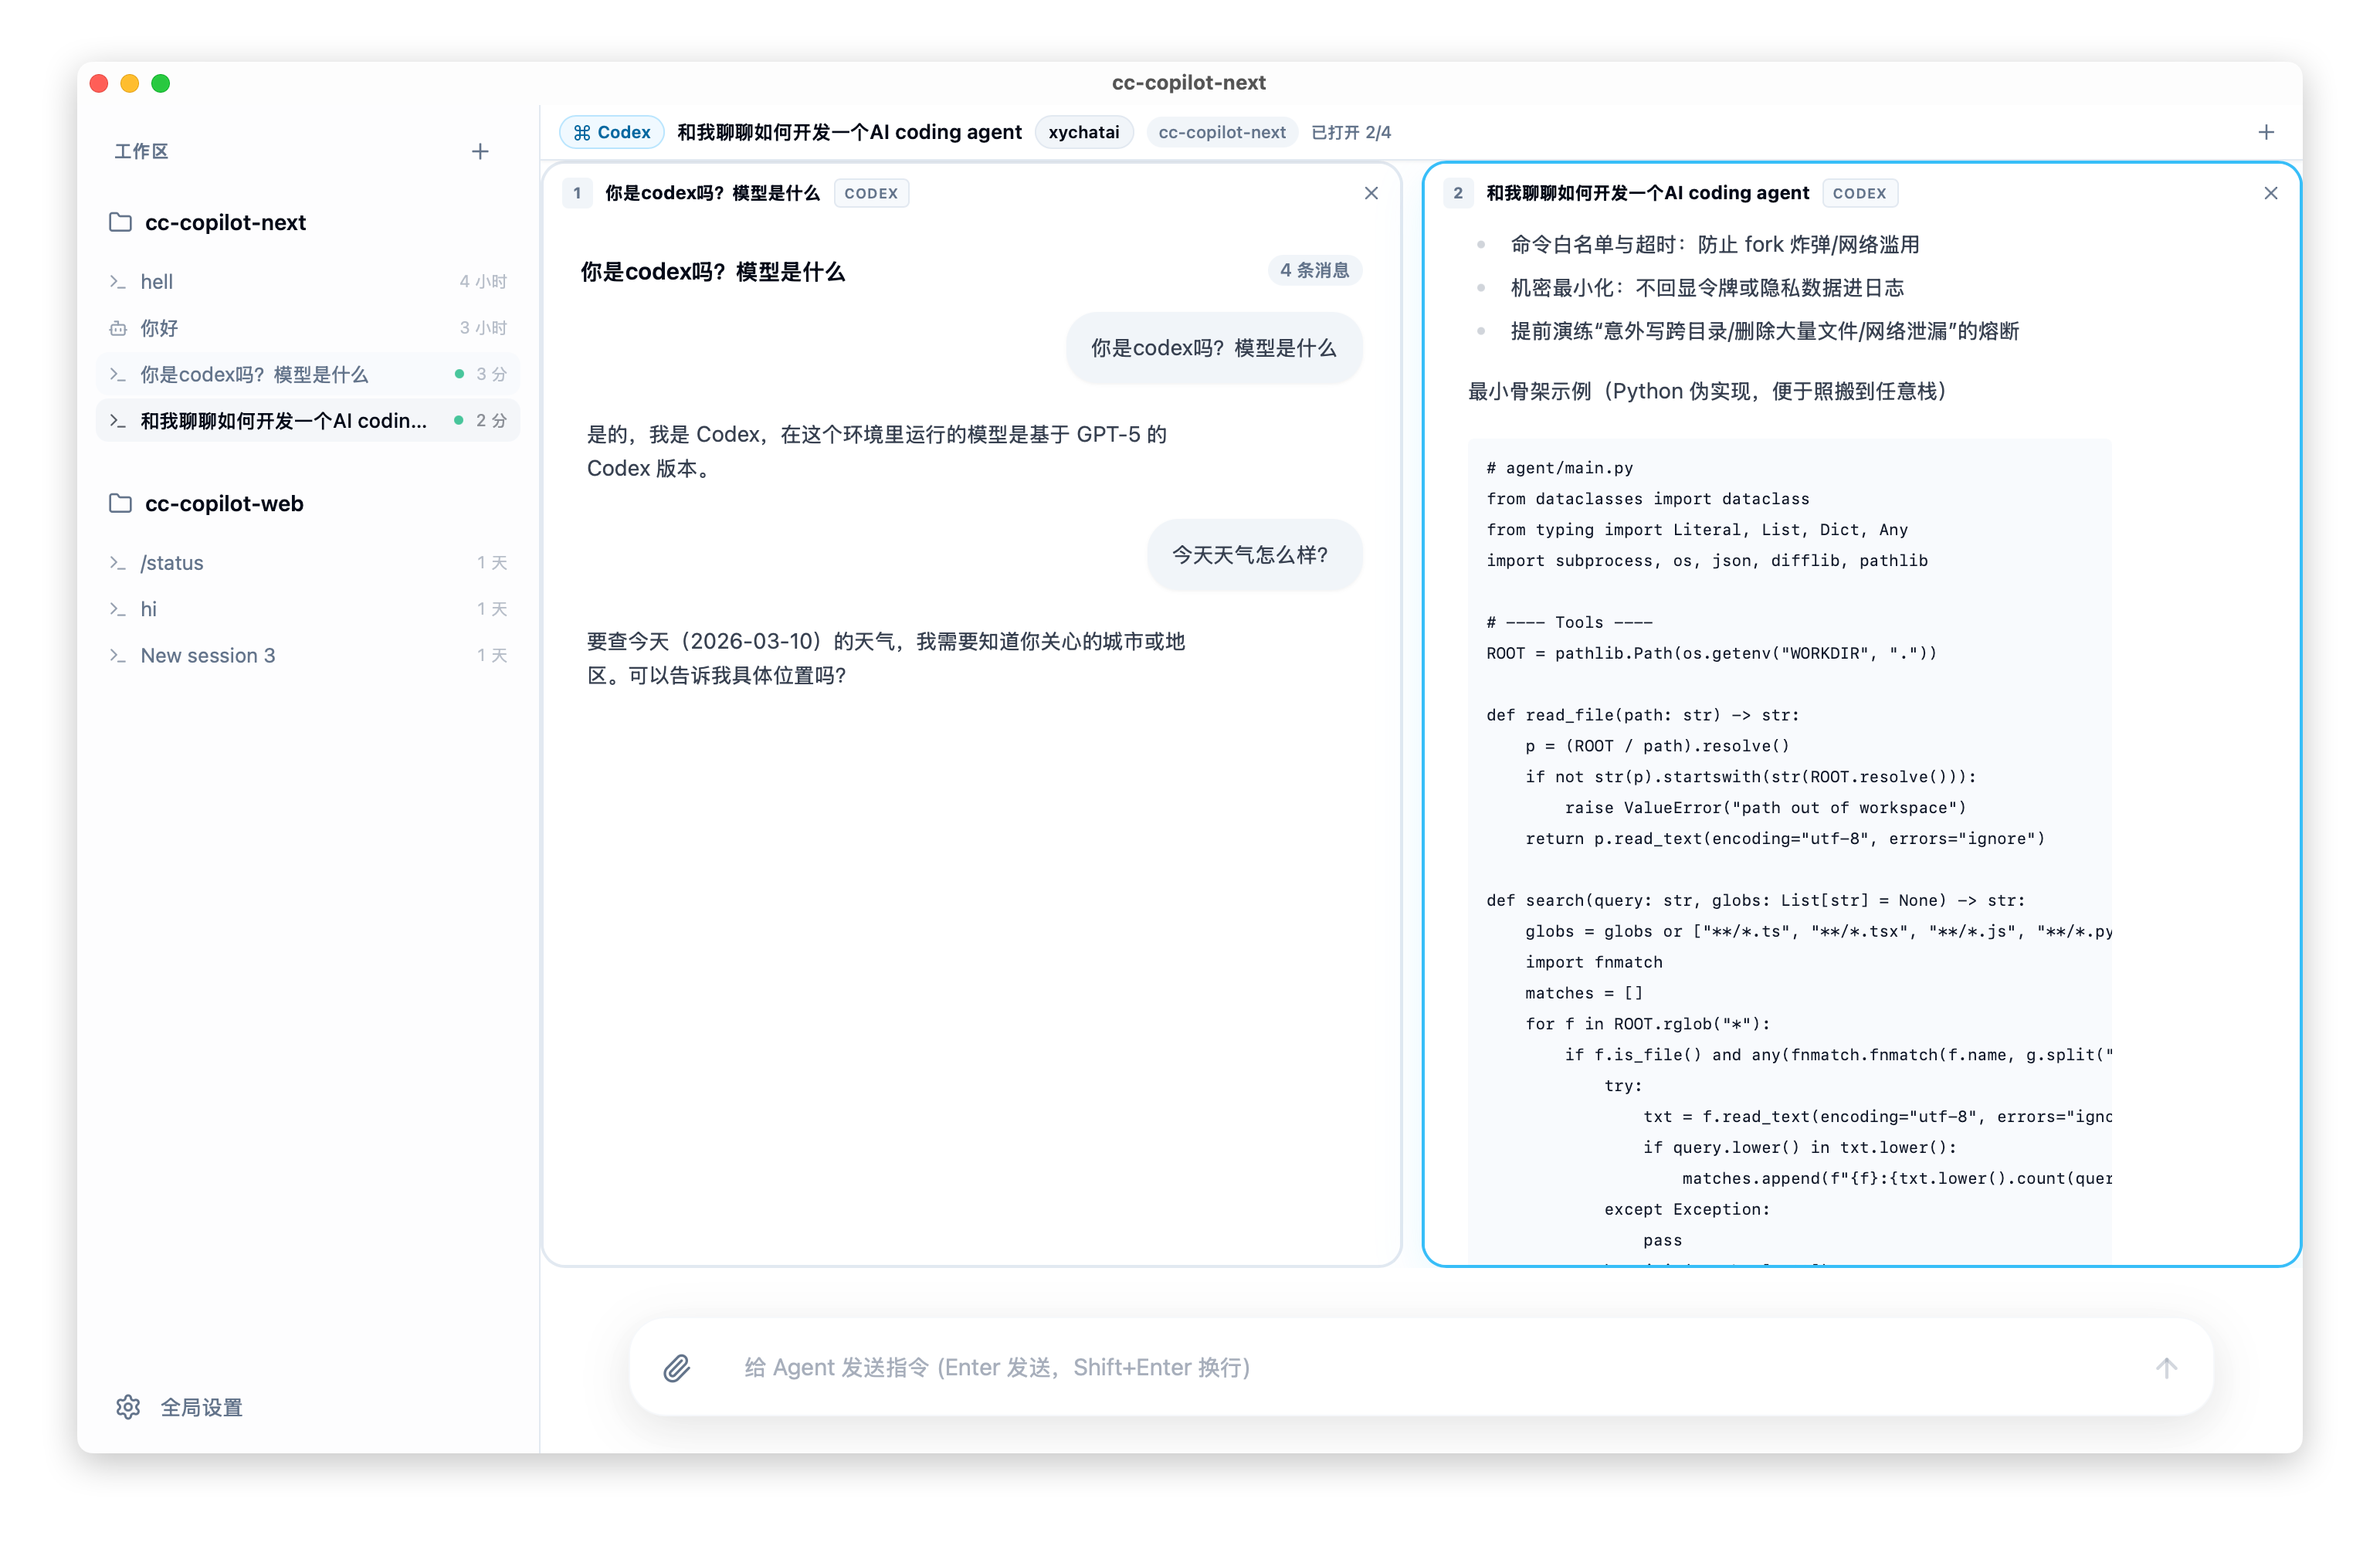Close pane 1 with X icon
Screen dimensions: 2380x1546
pyautogui.click(x=1371, y=193)
